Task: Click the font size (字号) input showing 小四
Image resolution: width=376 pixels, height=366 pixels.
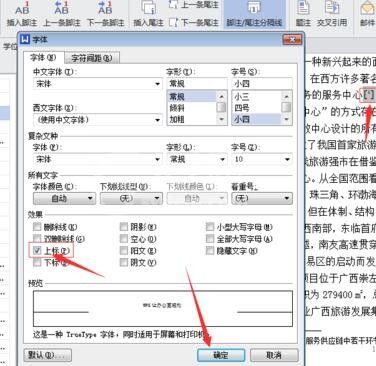Action: 262,83
